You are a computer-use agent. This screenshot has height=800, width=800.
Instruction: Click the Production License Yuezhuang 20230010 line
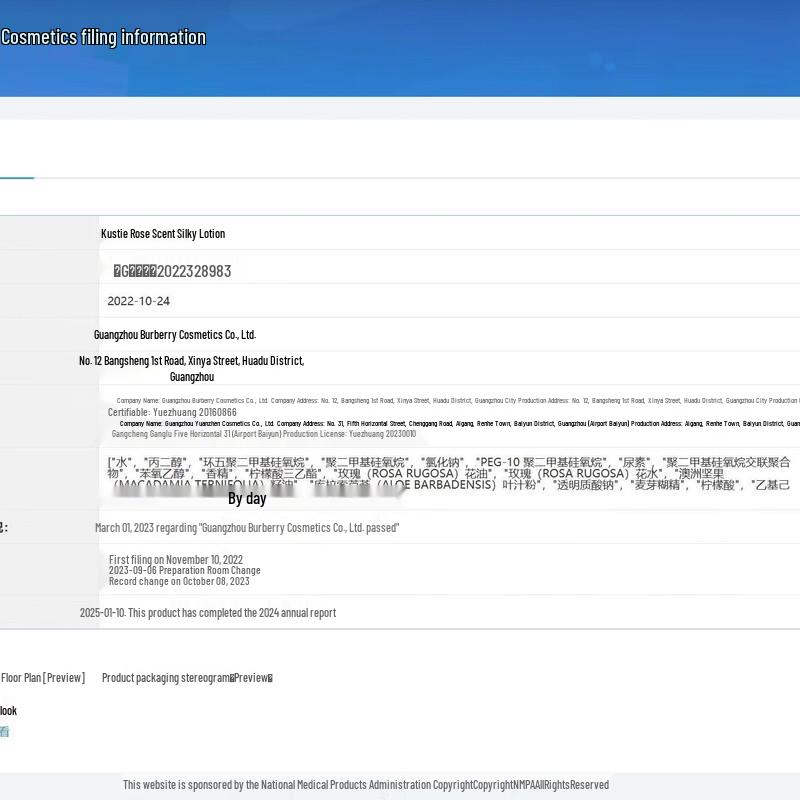coord(263,434)
